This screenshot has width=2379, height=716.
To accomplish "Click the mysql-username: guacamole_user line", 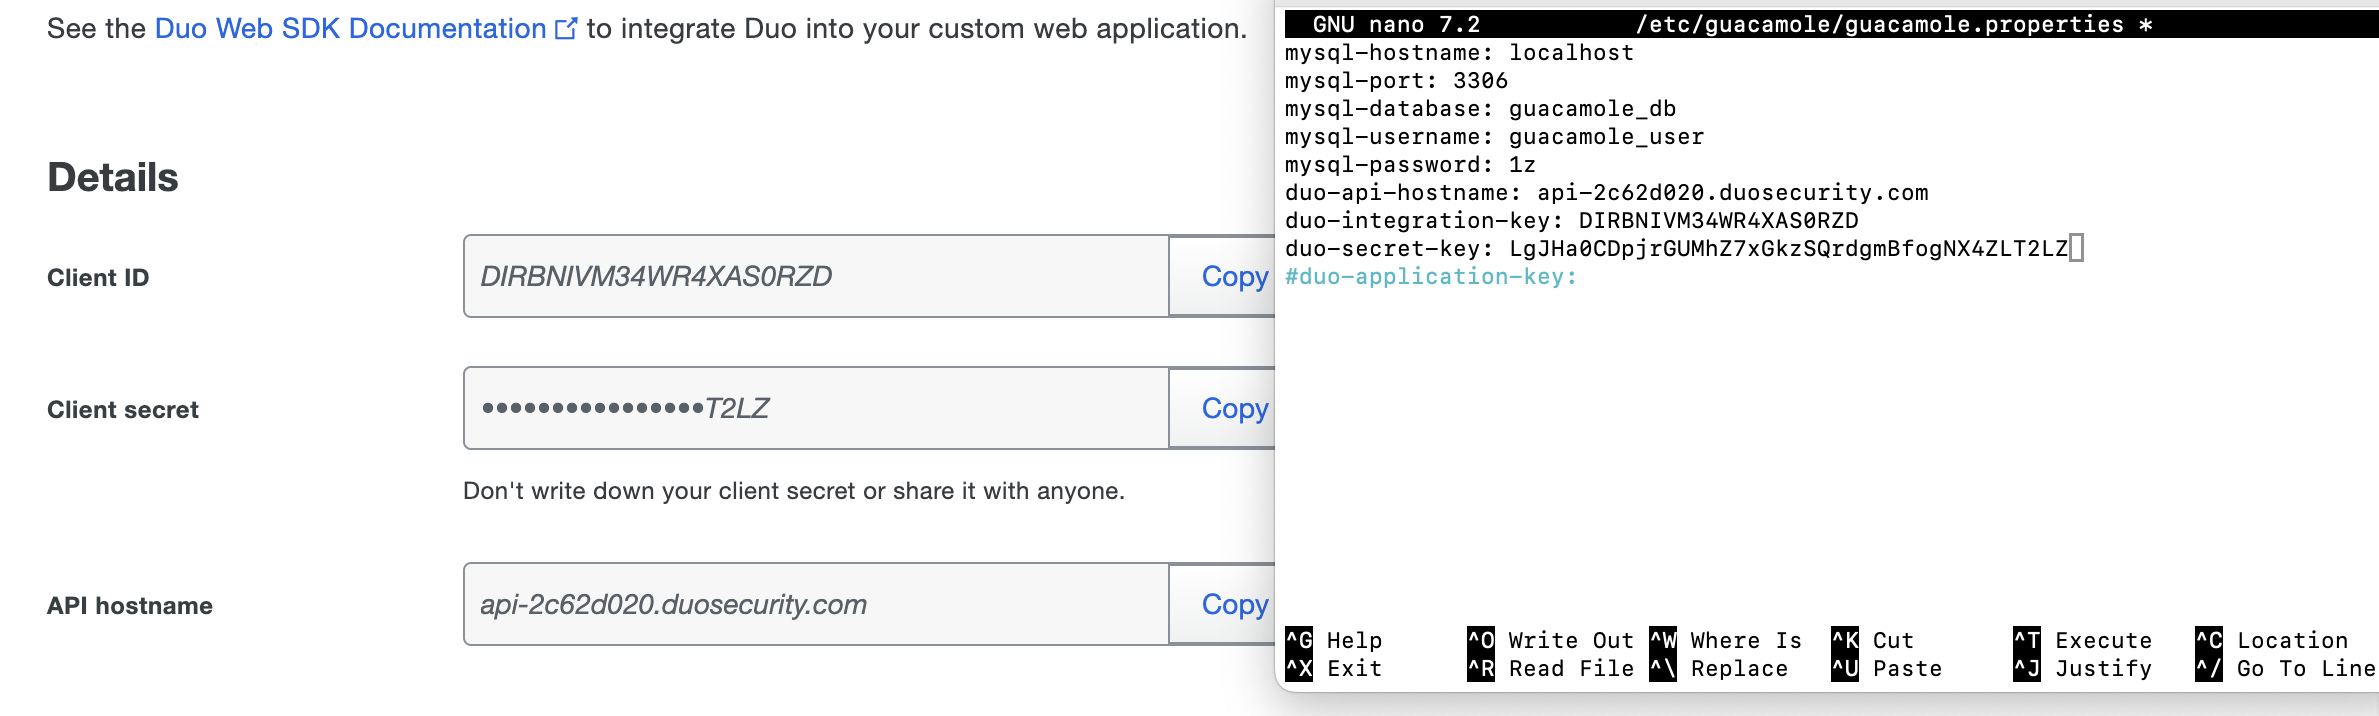I will click(x=1494, y=136).
